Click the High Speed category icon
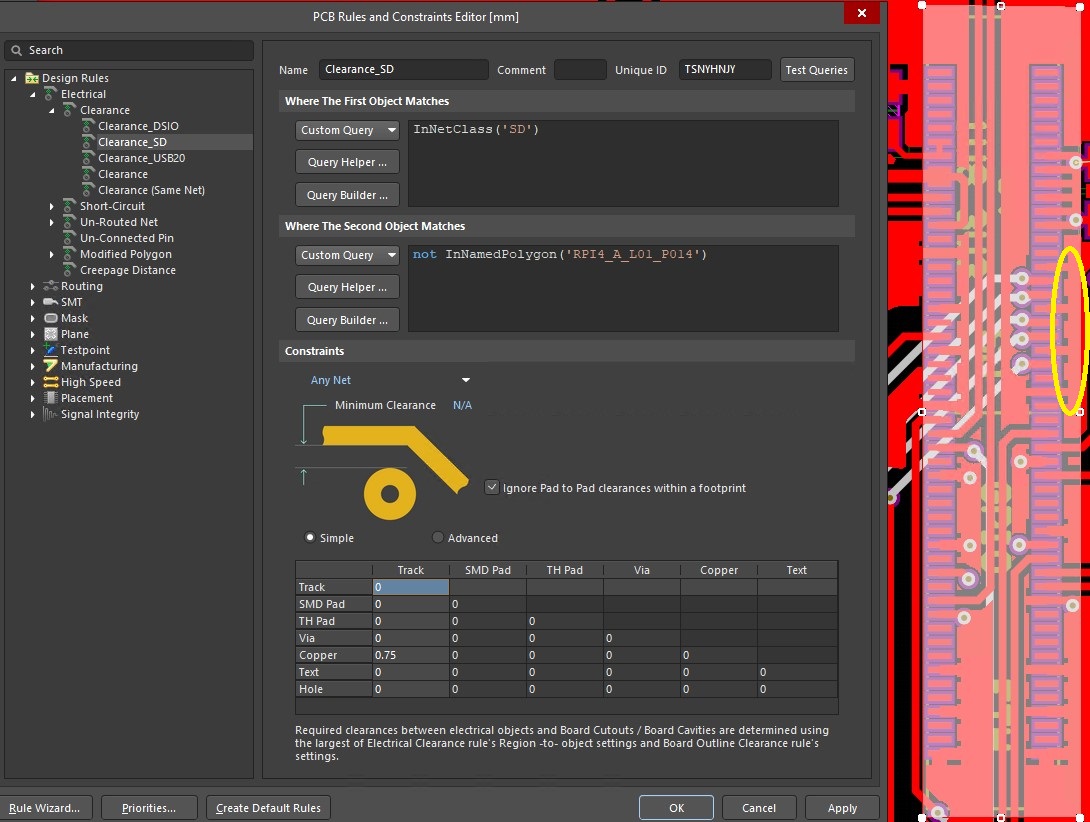The width and height of the screenshot is (1090, 822). pyautogui.click(x=51, y=382)
